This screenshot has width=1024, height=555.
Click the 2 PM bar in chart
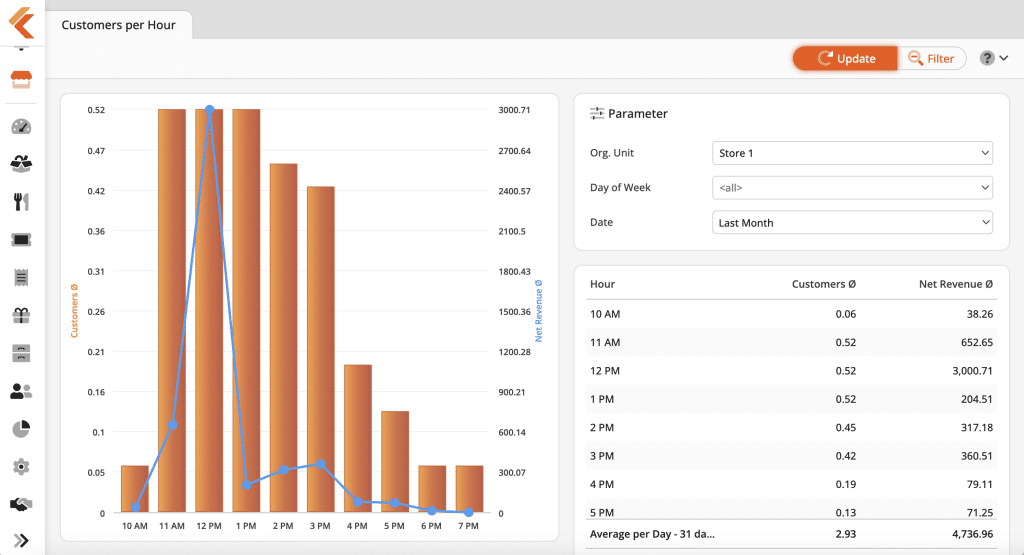[x=283, y=338]
